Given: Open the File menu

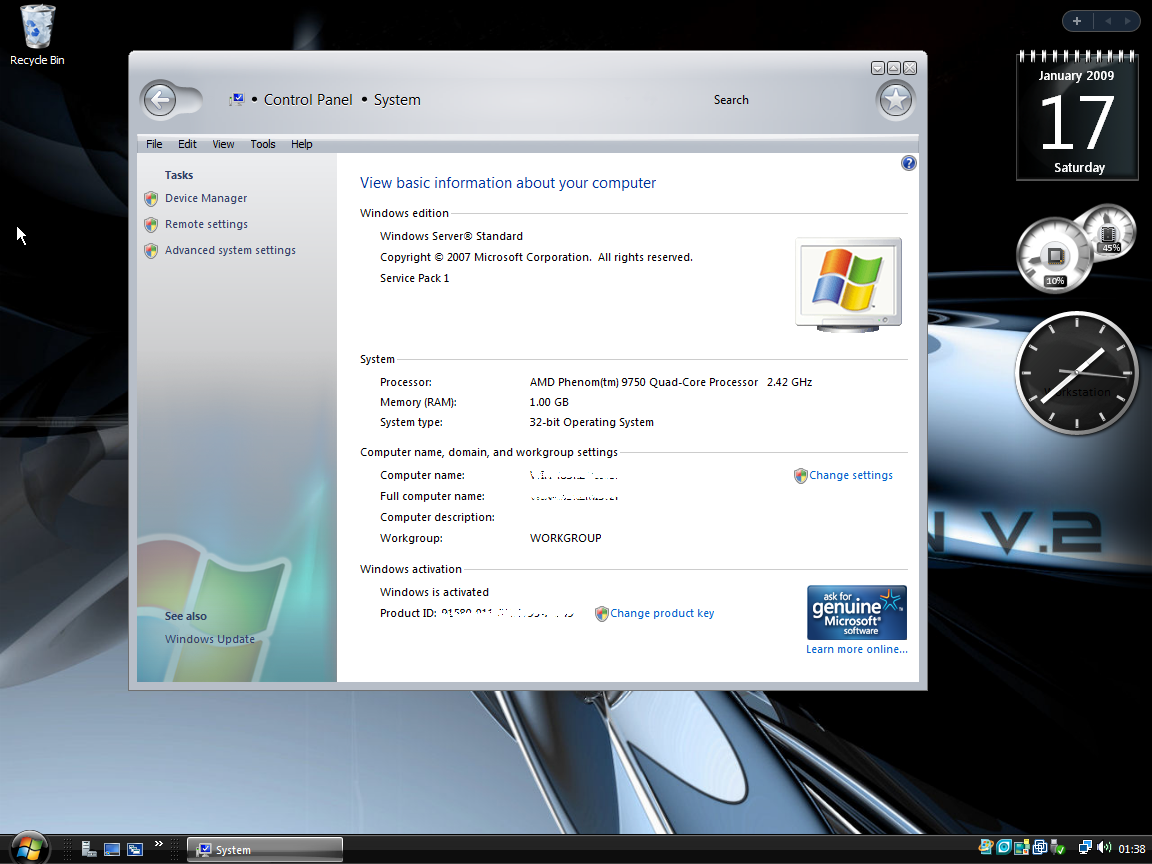Looking at the screenshot, I should click(154, 144).
